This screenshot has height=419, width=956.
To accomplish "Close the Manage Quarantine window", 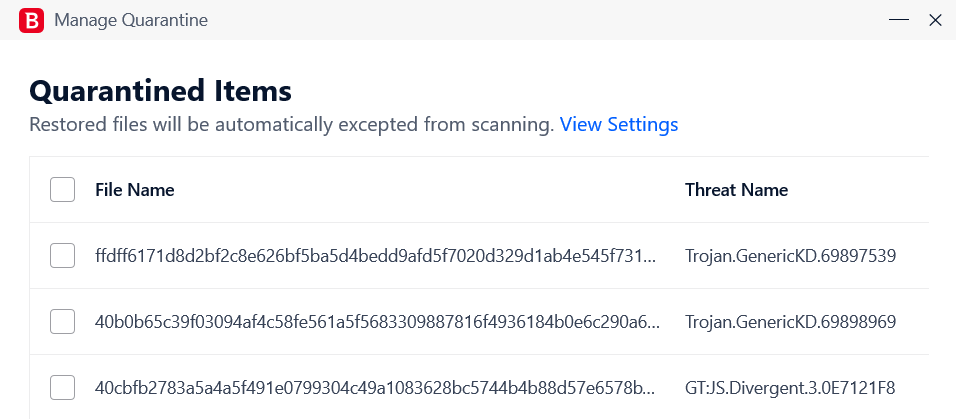I will (x=935, y=20).
